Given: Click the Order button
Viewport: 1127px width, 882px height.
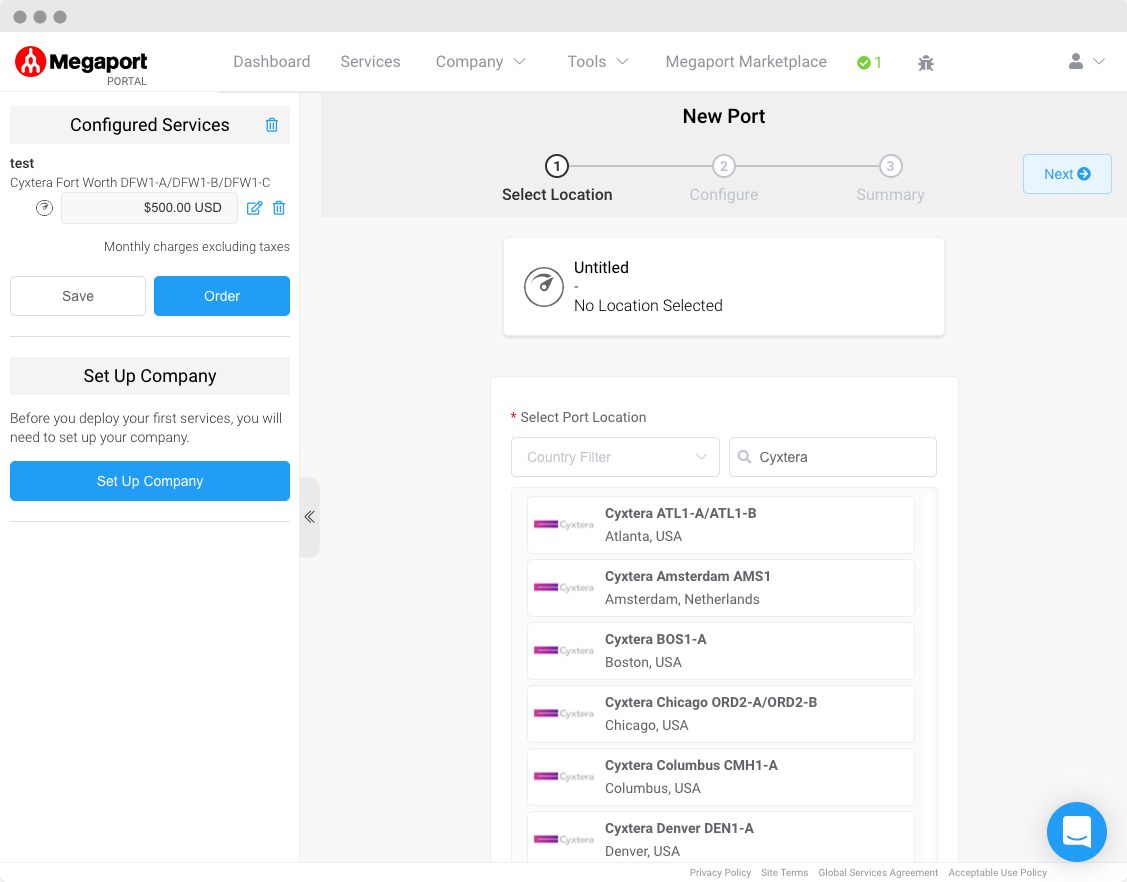Looking at the screenshot, I should 221,296.
